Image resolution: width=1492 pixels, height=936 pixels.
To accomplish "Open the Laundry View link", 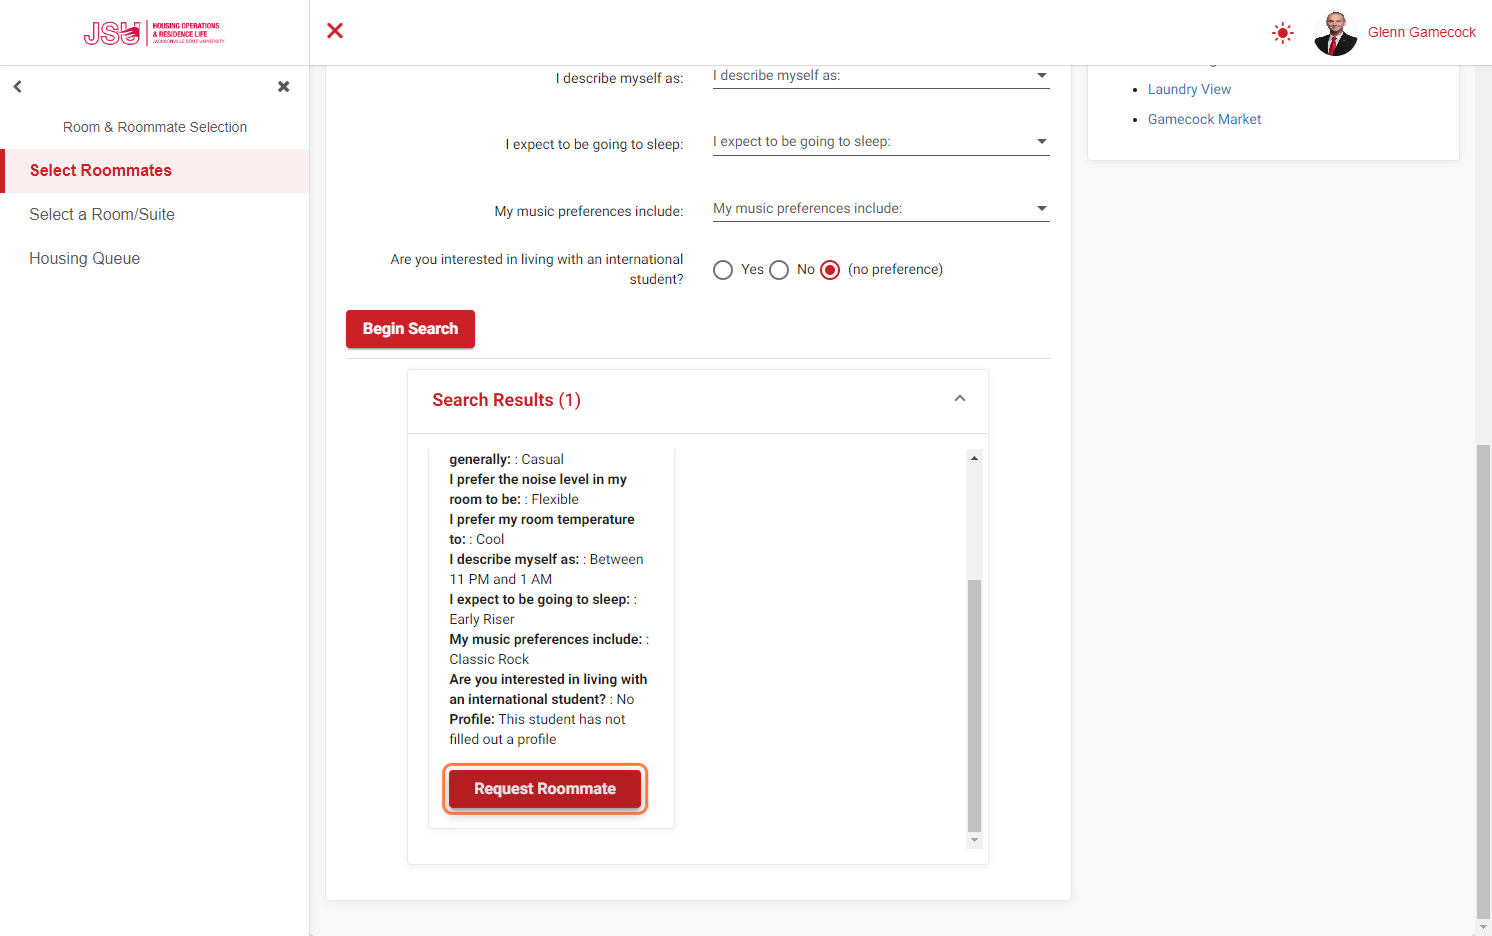I will [x=1189, y=89].
